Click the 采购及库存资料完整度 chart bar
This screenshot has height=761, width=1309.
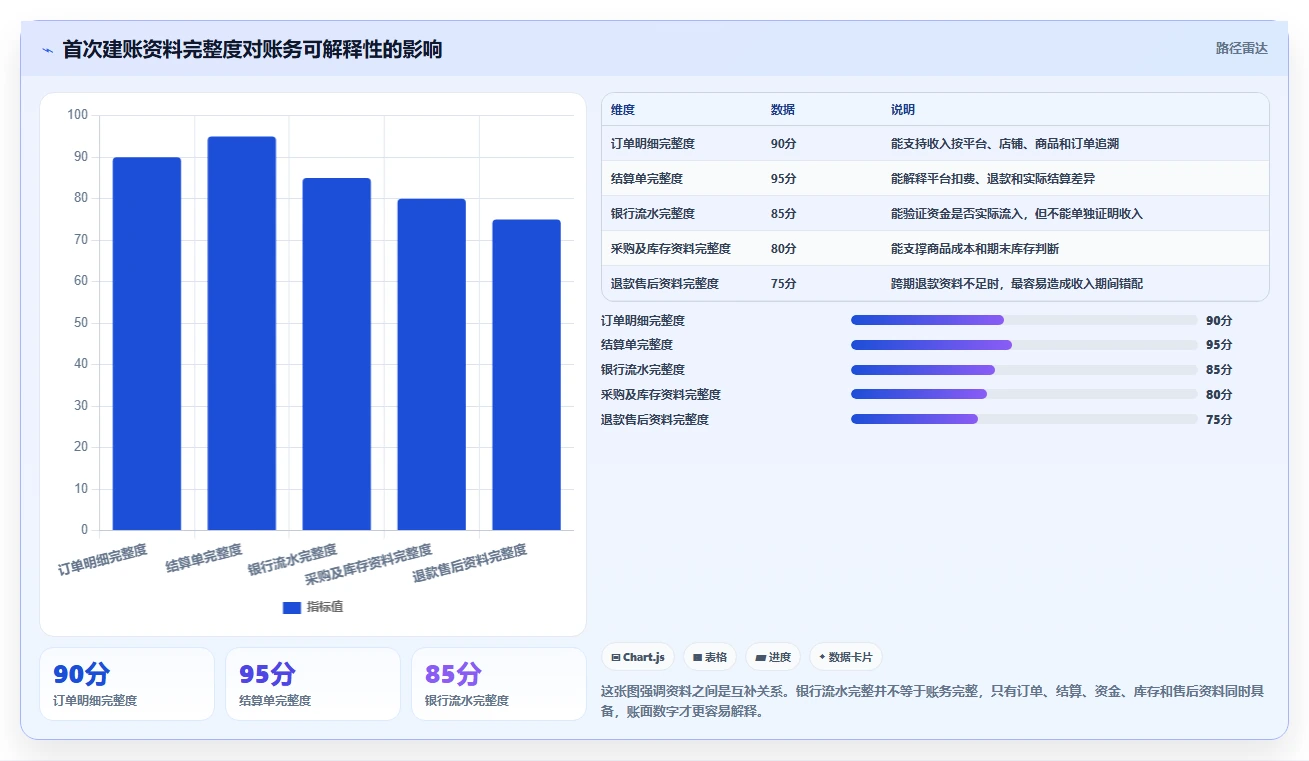tap(432, 364)
